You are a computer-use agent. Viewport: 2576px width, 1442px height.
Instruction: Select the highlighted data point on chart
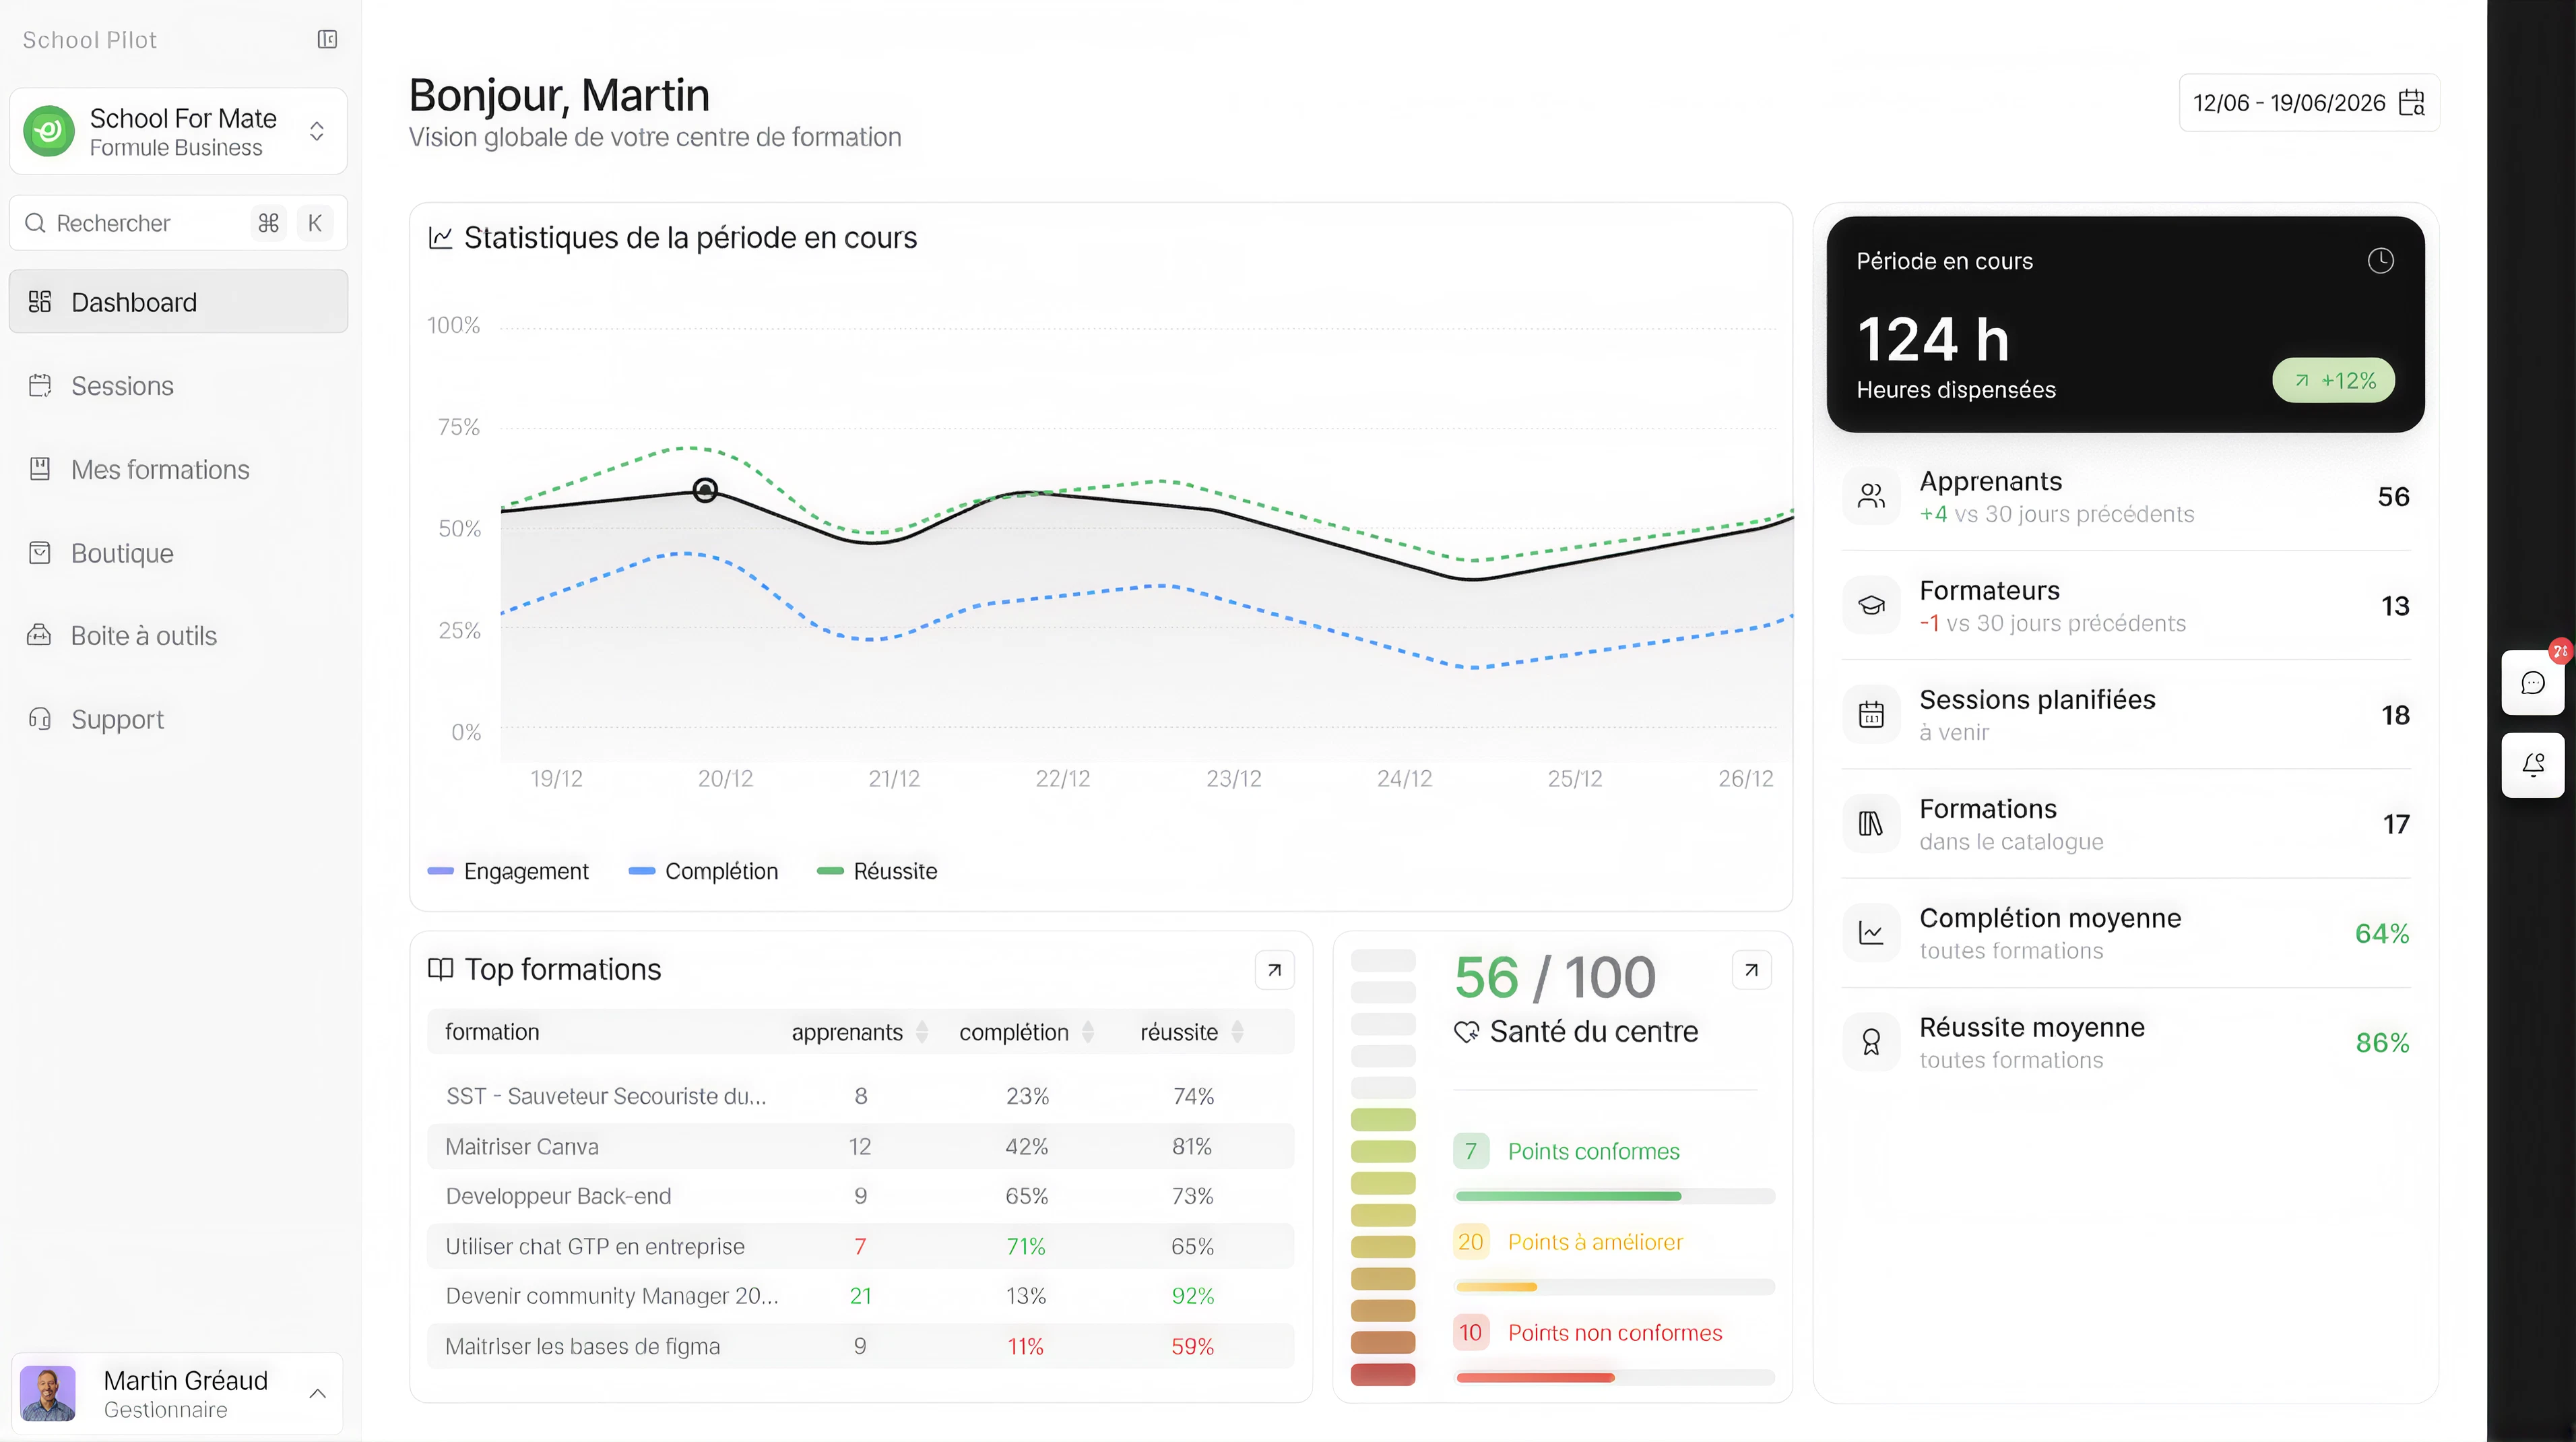pyautogui.click(x=705, y=490)
